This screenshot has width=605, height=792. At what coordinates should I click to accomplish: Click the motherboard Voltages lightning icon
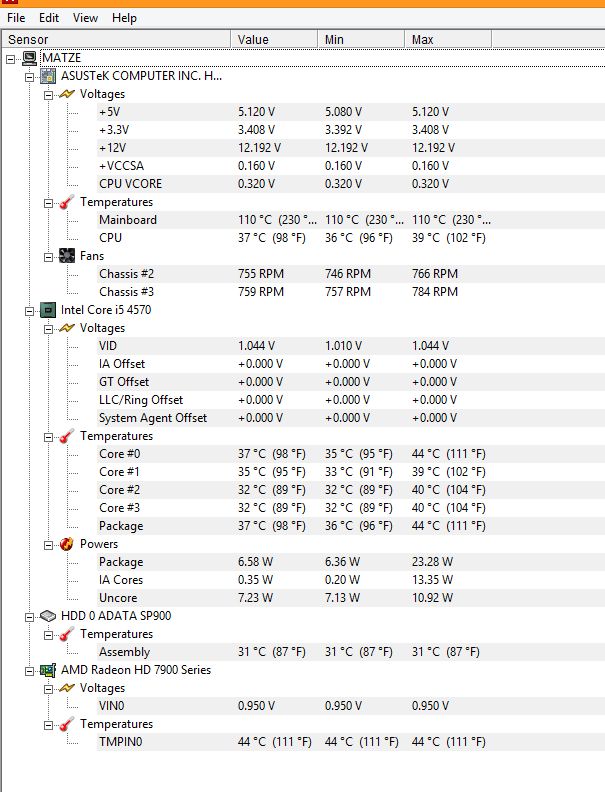[67, 94]
